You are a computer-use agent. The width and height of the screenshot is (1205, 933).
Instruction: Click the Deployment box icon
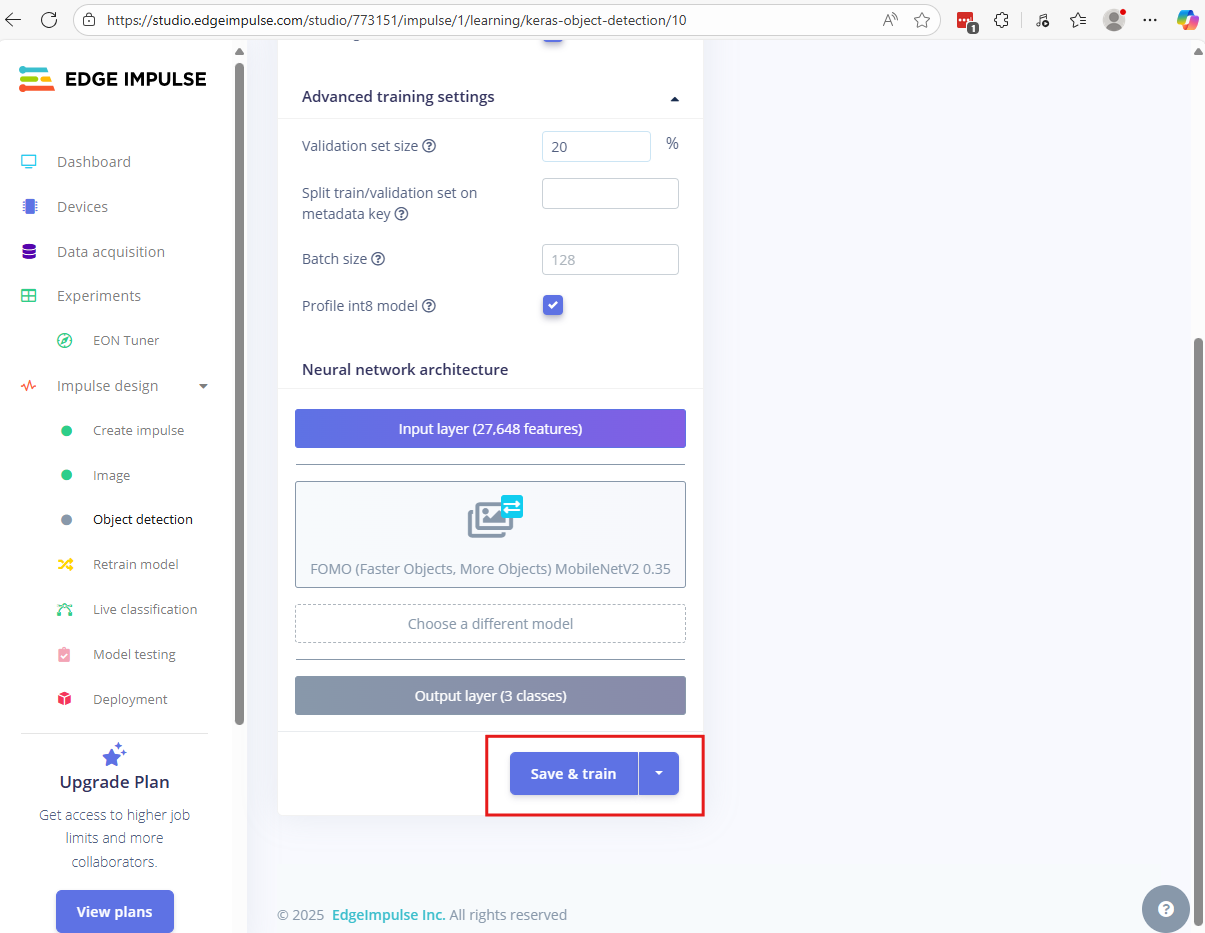pyautogui.click(x=65, y=700)
